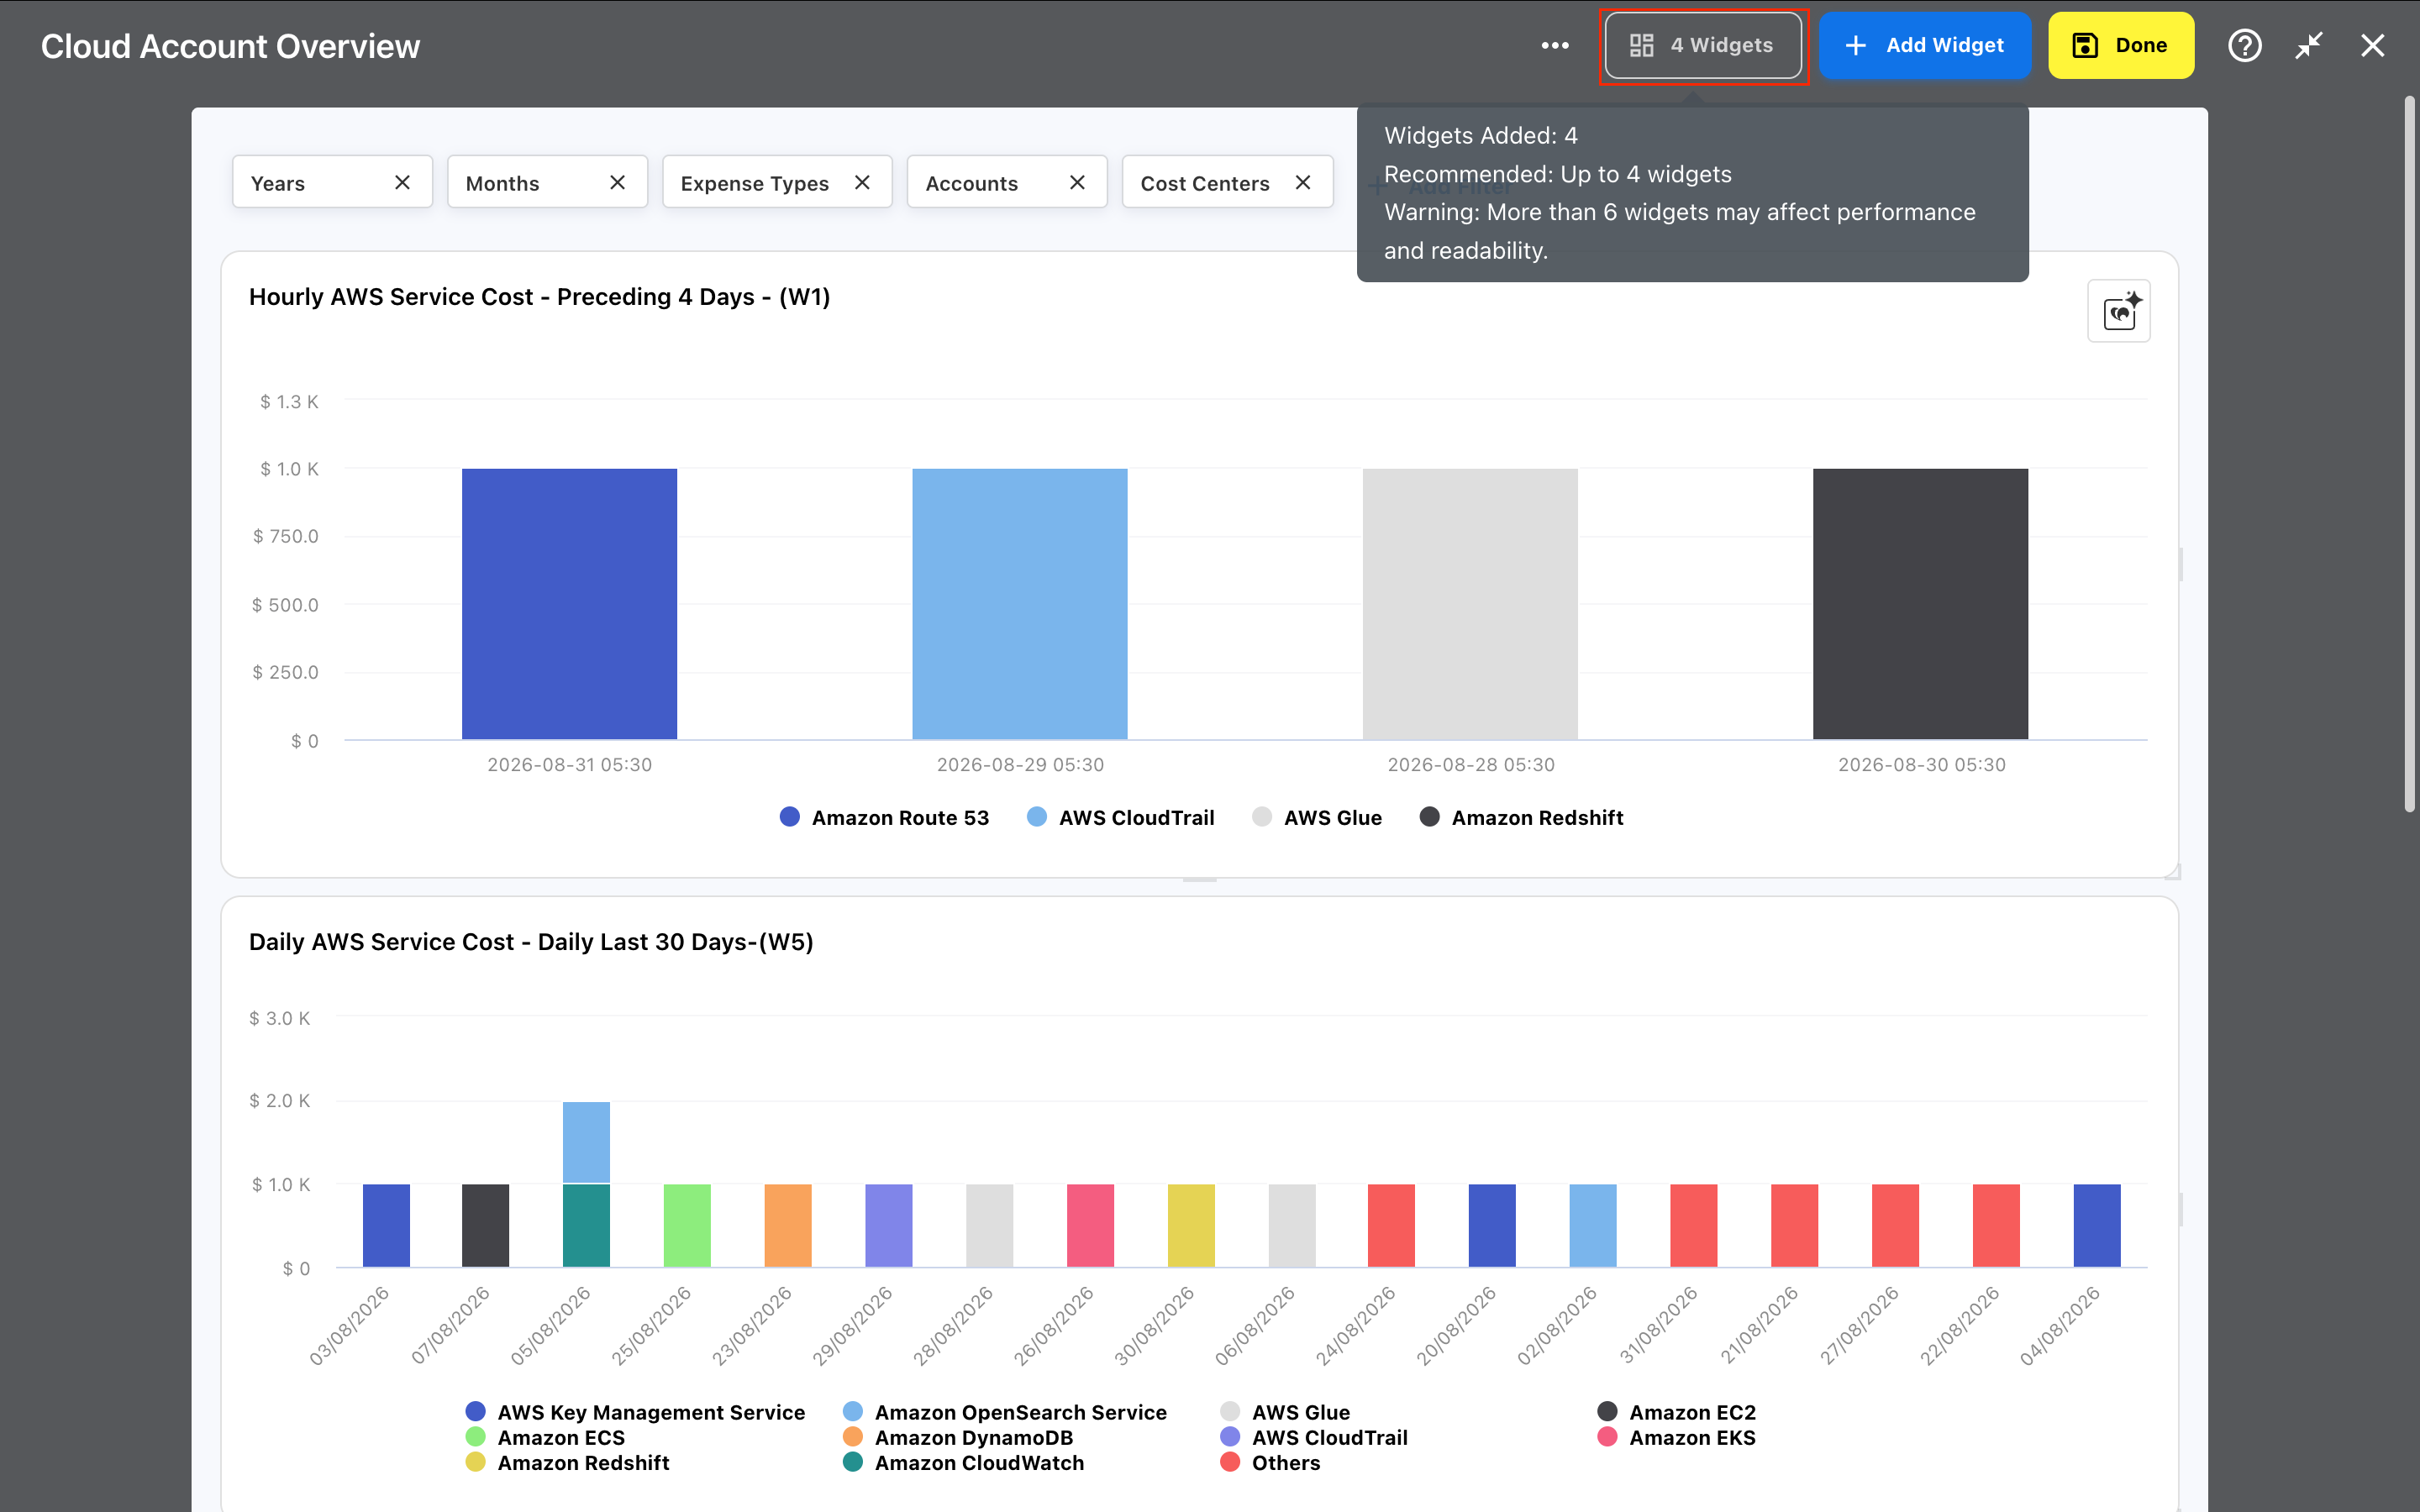Image resolution: width=2420 pixels, height=1512 pixels.
Task: Save changes with the Done button
Action: [2120, 45]
